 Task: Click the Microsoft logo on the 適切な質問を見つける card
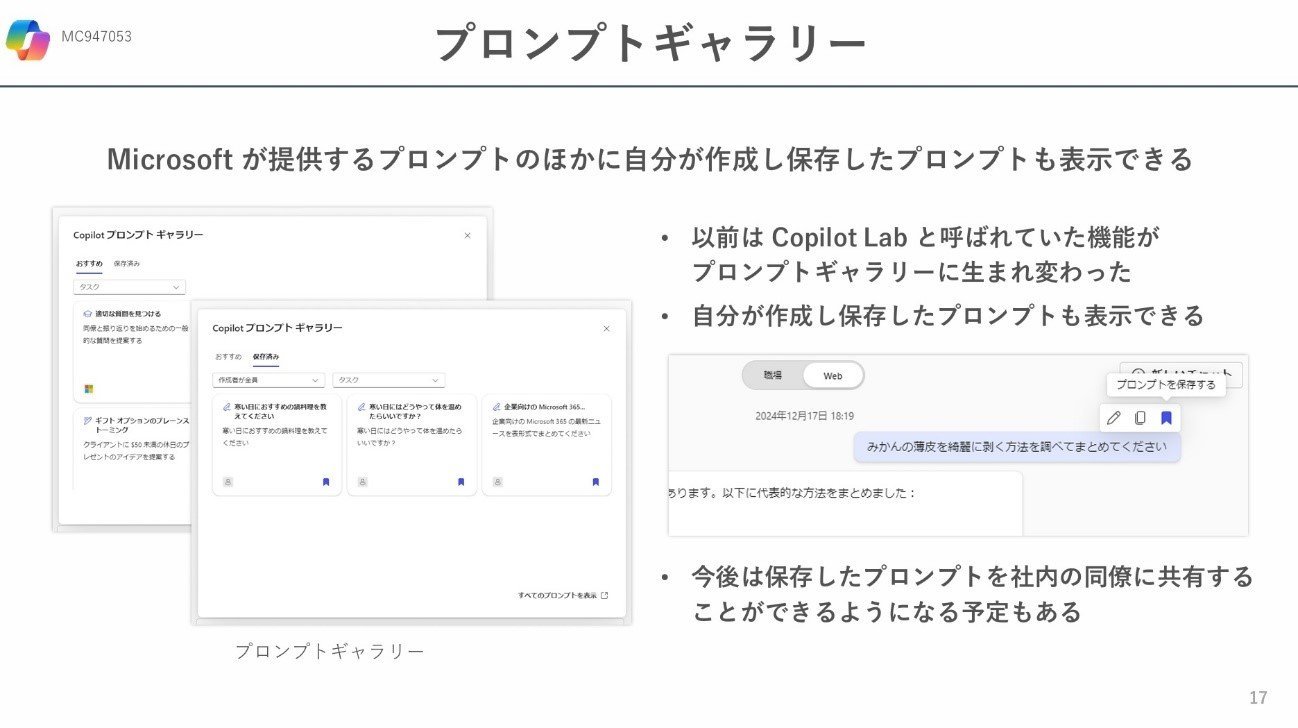pos(88,388)
